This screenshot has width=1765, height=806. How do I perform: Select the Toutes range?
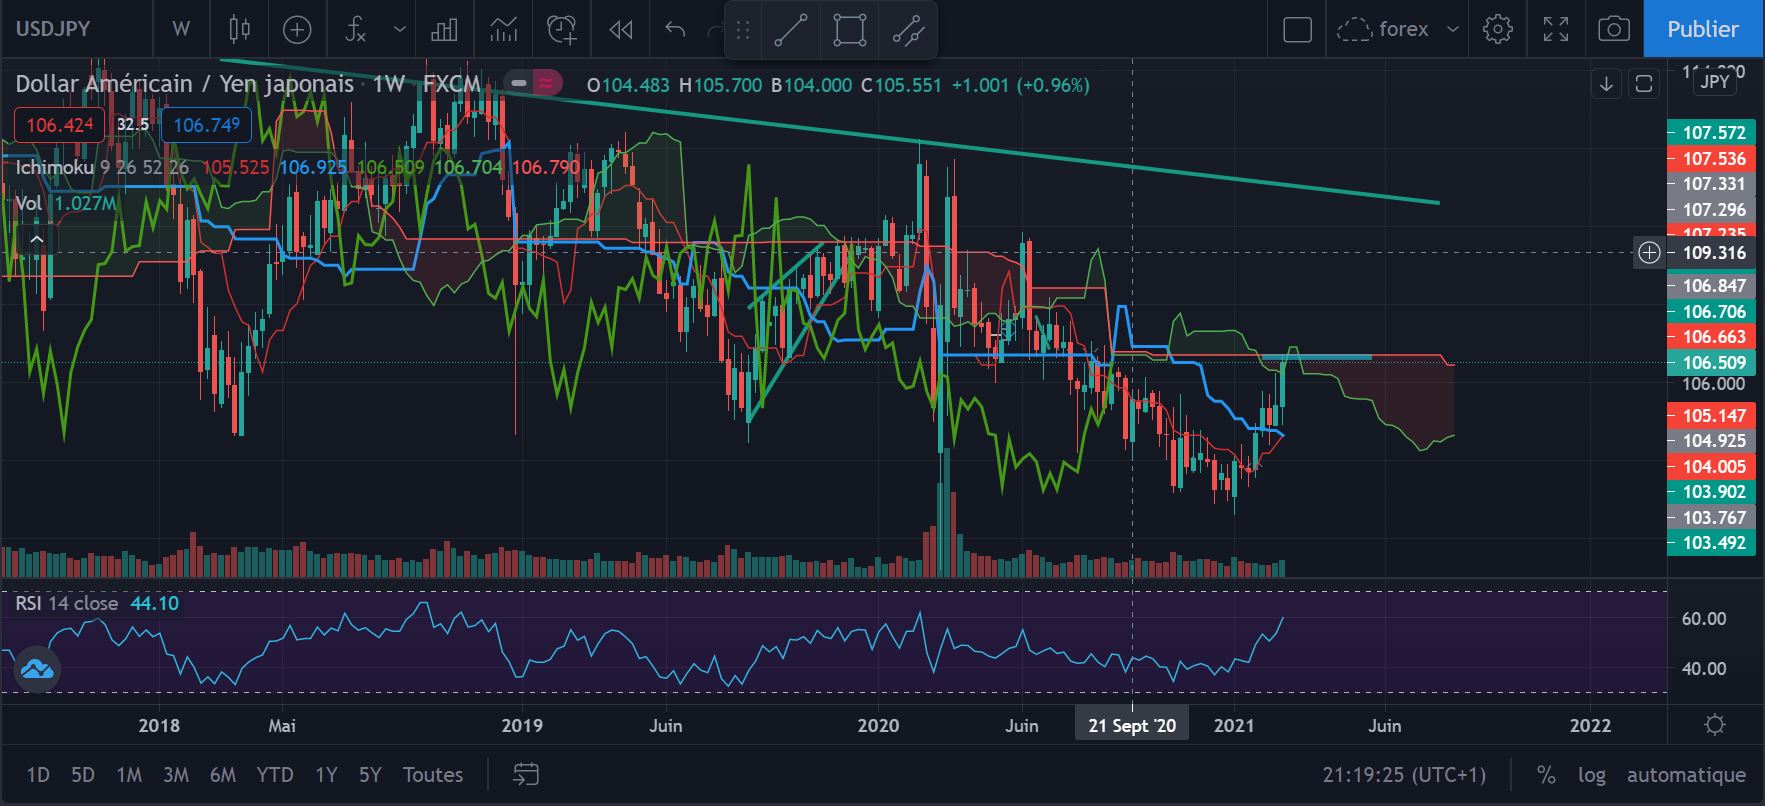click(433, 775)
